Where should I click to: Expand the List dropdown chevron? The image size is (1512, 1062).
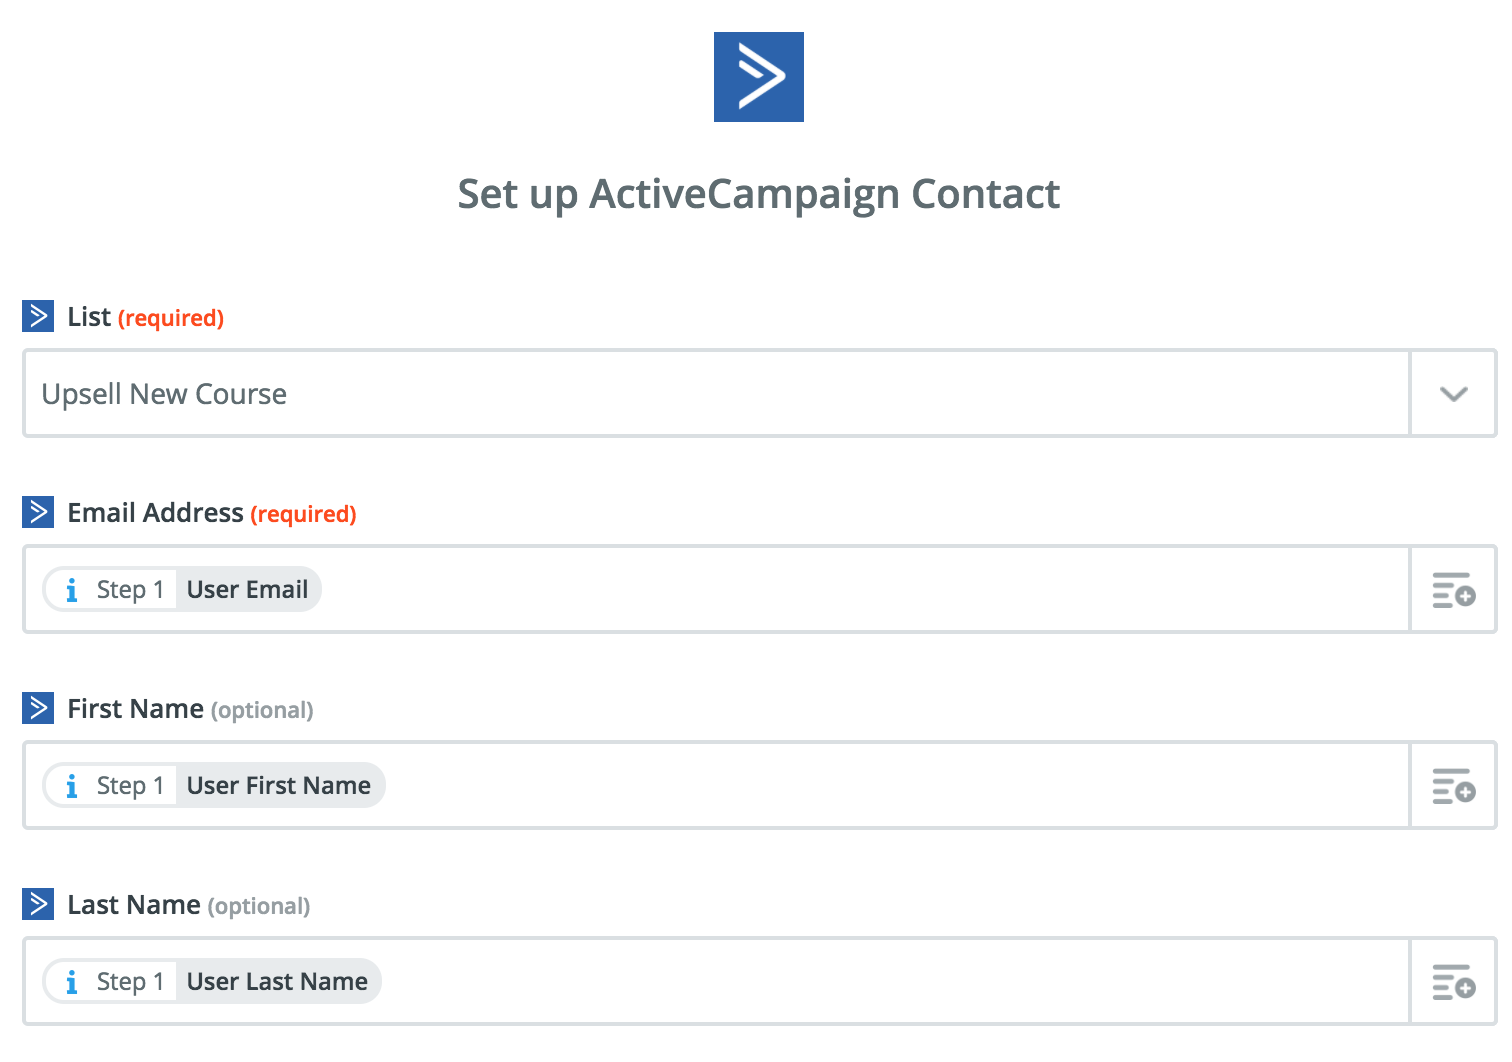pos(1453,393)
